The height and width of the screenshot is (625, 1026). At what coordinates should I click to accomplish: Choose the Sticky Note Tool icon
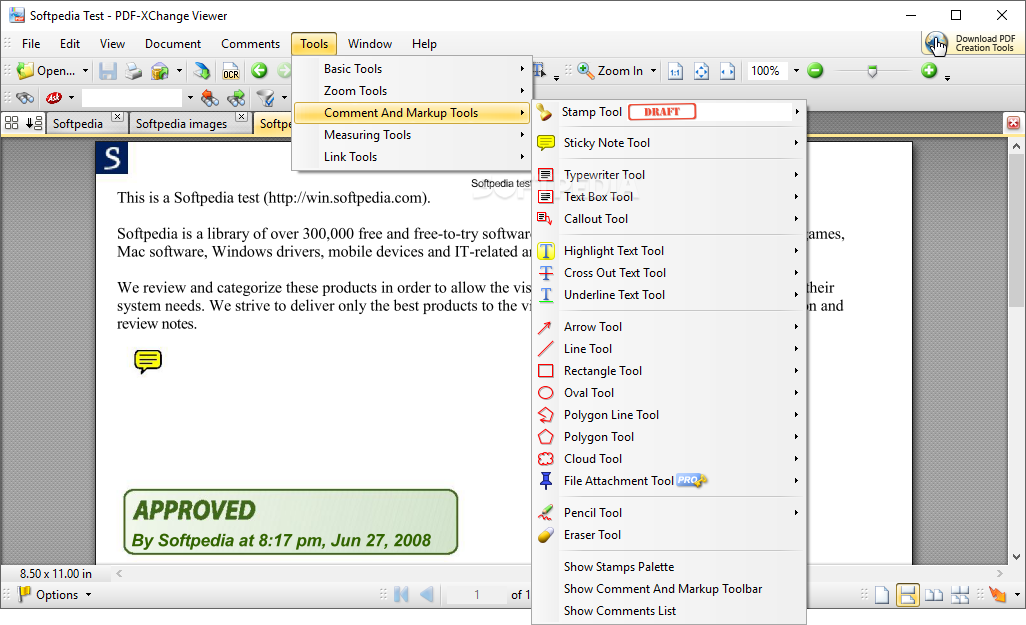(546, 143)
